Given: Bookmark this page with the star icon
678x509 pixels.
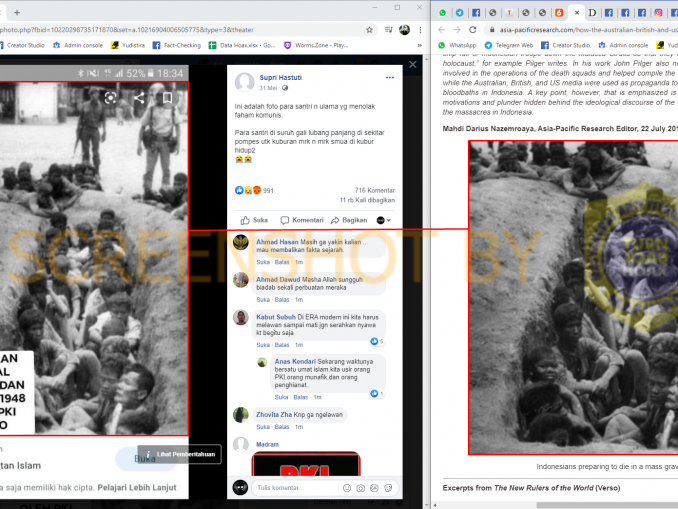Looking at the screenshot, I should point(369,30).
